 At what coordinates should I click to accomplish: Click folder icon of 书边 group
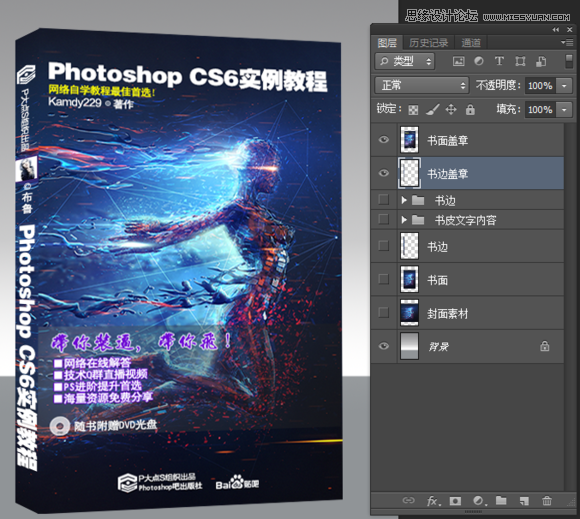(418, 200)
